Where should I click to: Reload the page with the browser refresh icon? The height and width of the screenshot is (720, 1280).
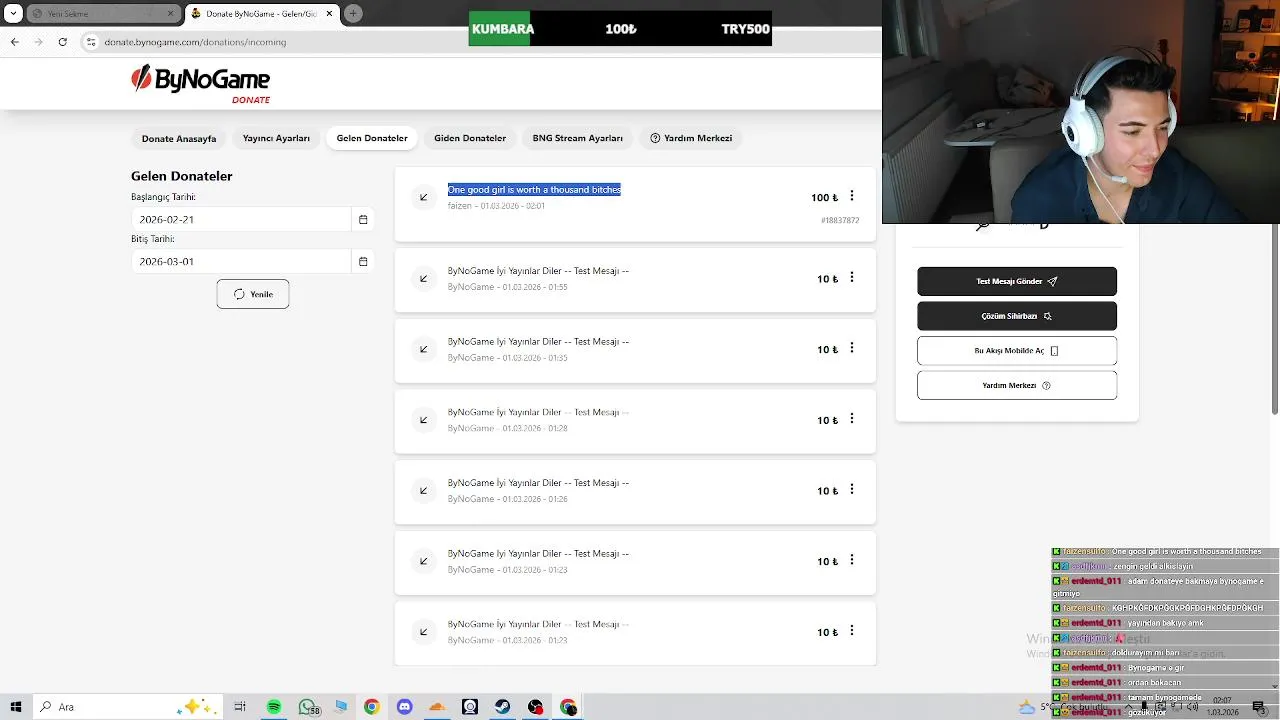(63, 42)
